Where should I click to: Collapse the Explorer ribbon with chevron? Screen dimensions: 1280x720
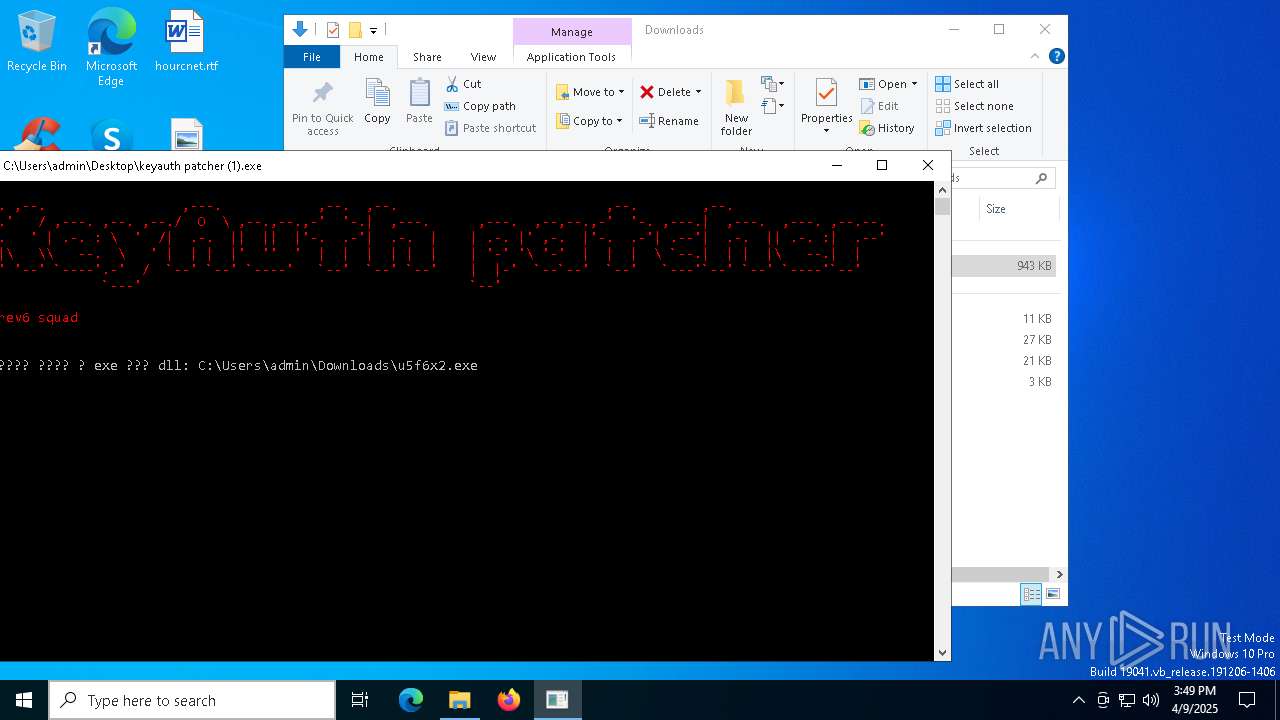(1035, 56)
